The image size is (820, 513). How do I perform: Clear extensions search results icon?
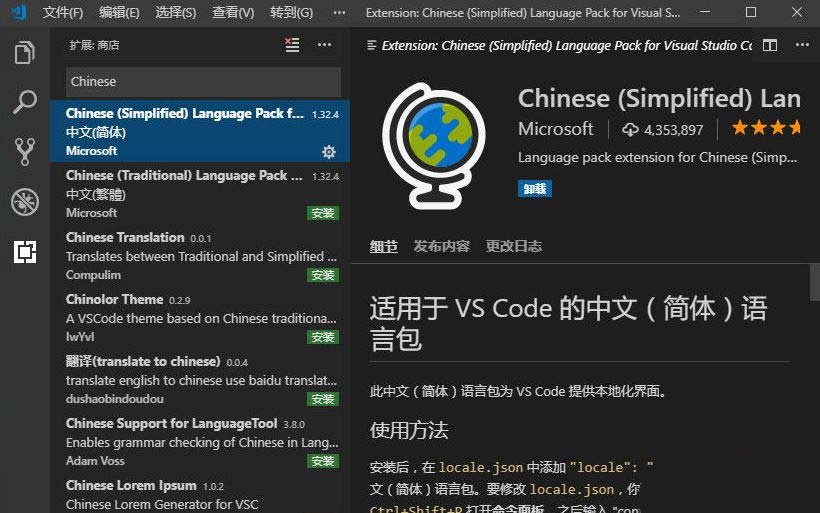[x=292, y=45]
